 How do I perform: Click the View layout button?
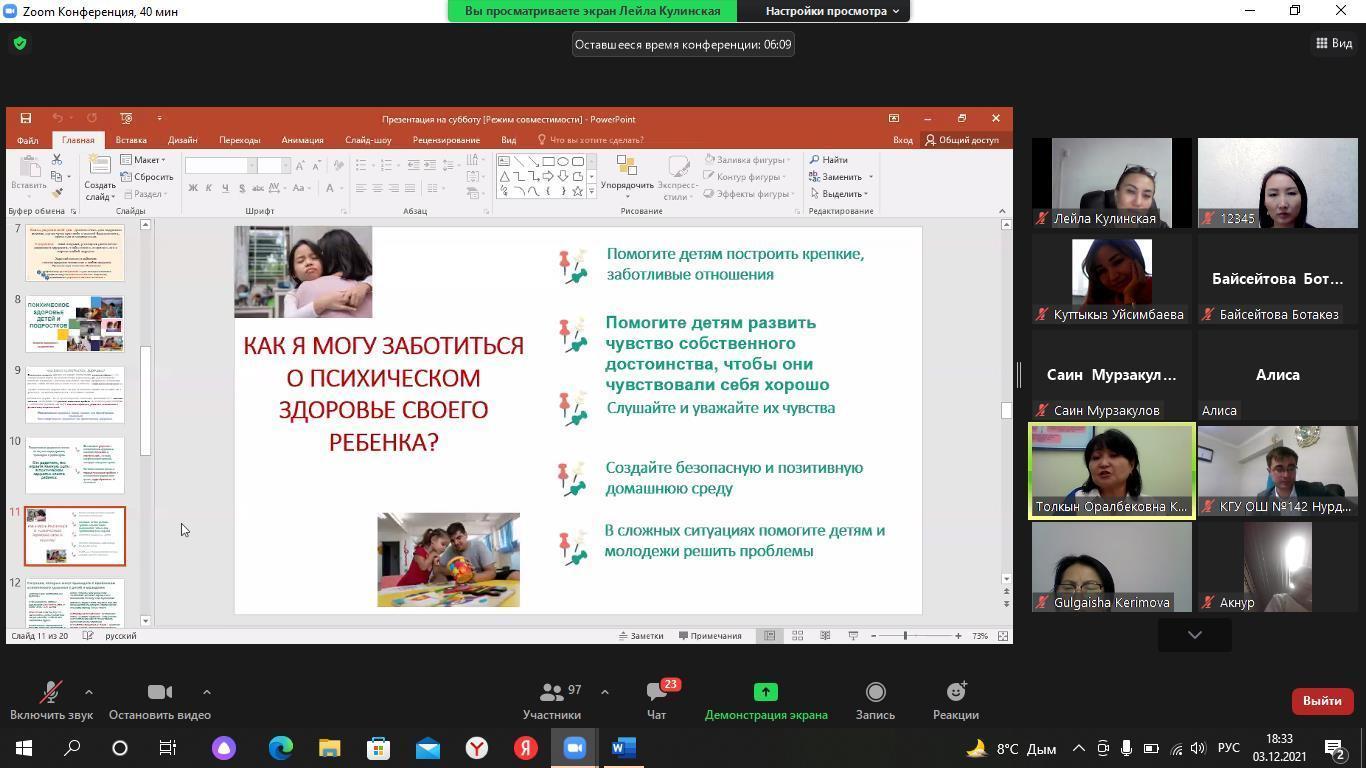click(1334, 43)
